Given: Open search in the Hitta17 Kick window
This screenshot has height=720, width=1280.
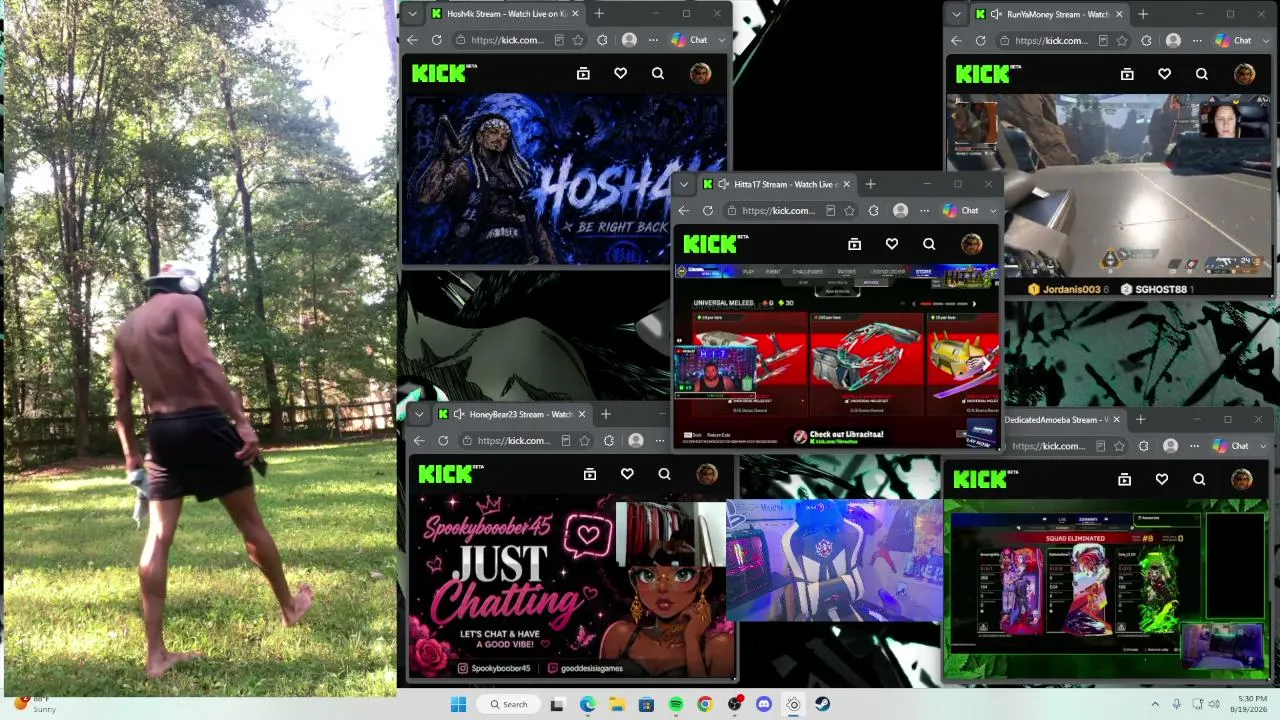Looking at the screenshot, I should 929,243.
